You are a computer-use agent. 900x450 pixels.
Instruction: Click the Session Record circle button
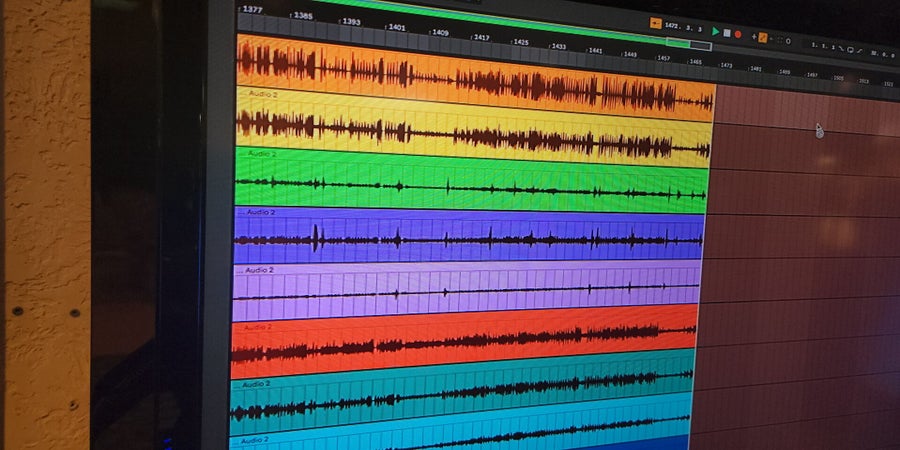(x=788, y=41)
